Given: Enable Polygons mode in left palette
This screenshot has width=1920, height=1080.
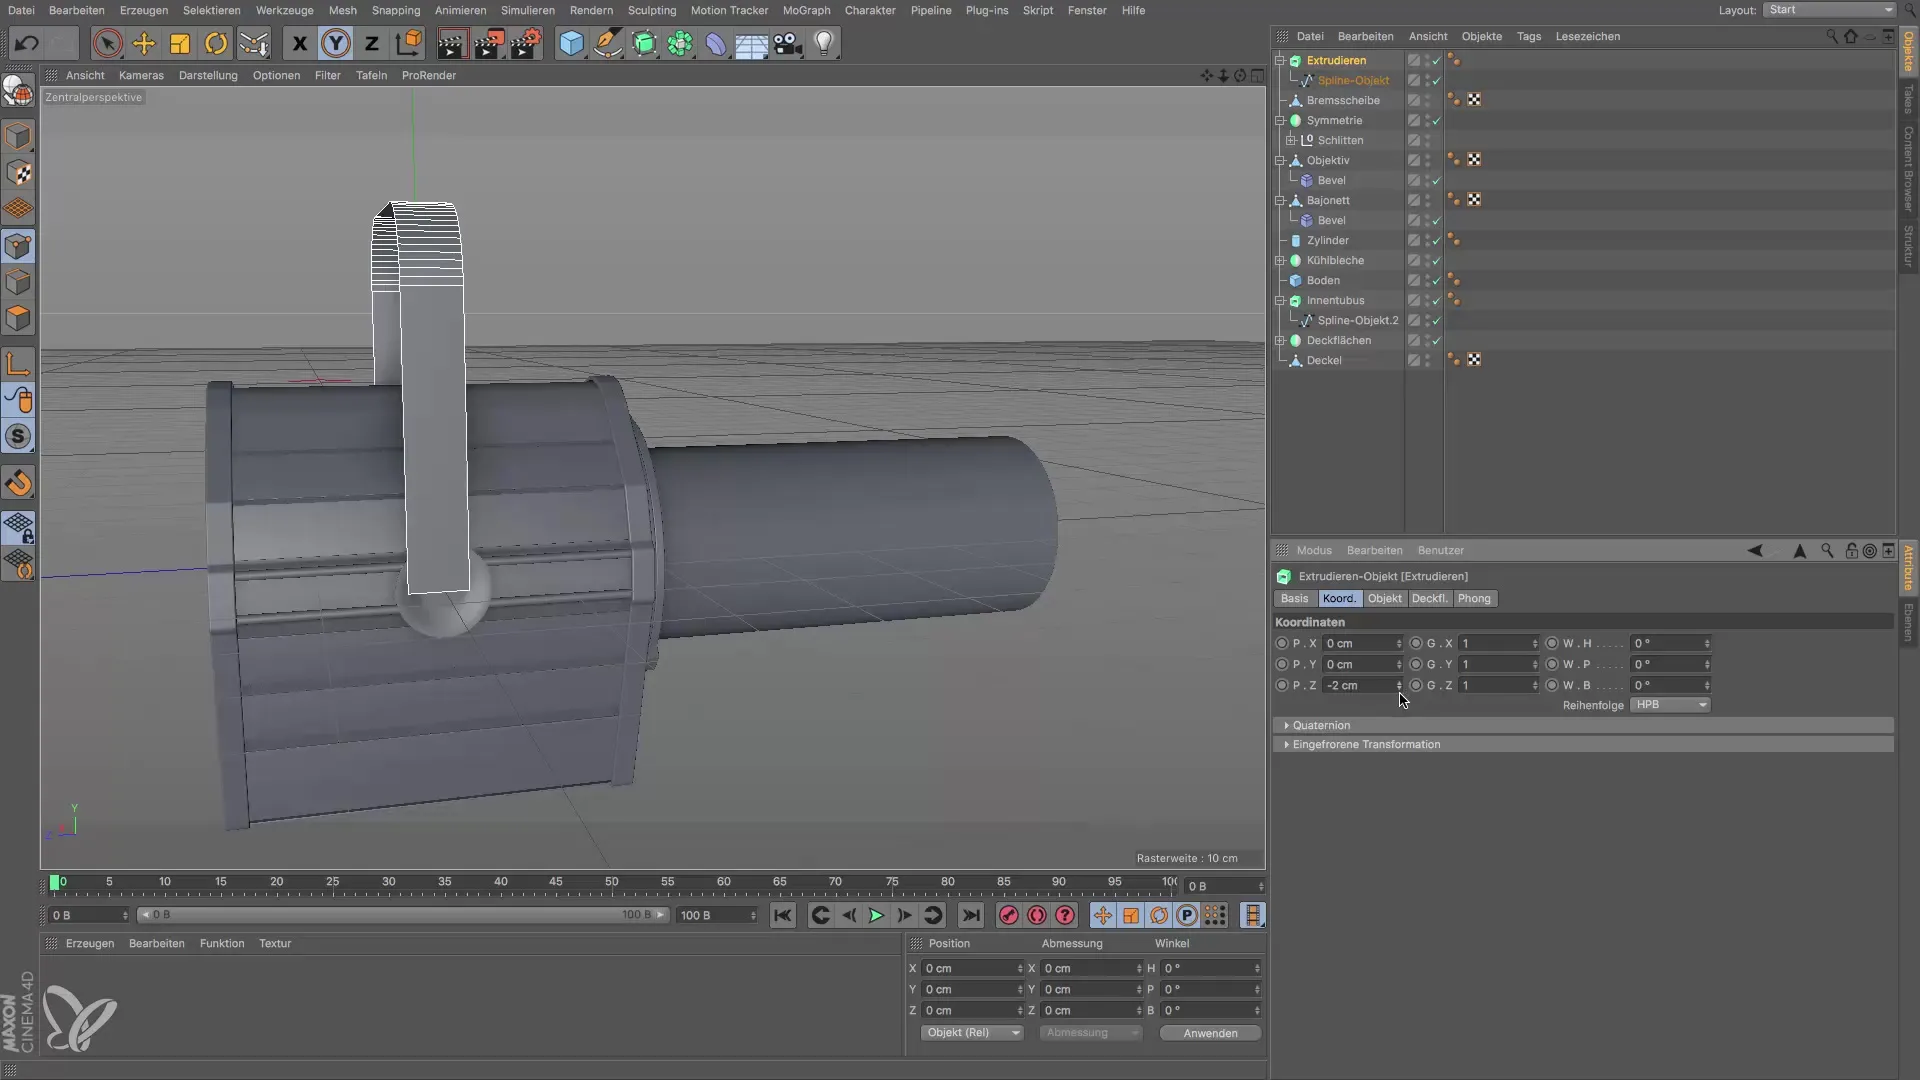Looking at the screenshot, I should coord(18,318).
